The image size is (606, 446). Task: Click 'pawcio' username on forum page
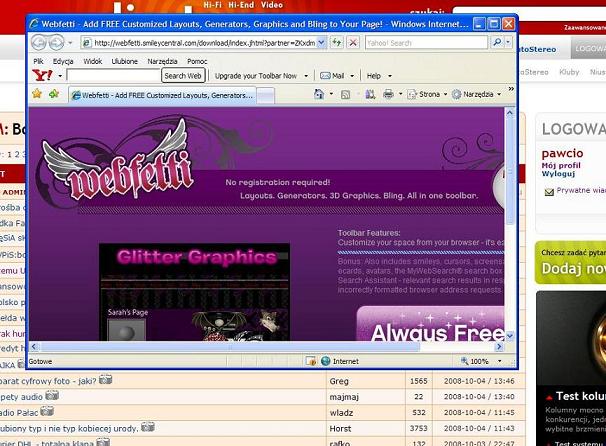pos(562,153)
